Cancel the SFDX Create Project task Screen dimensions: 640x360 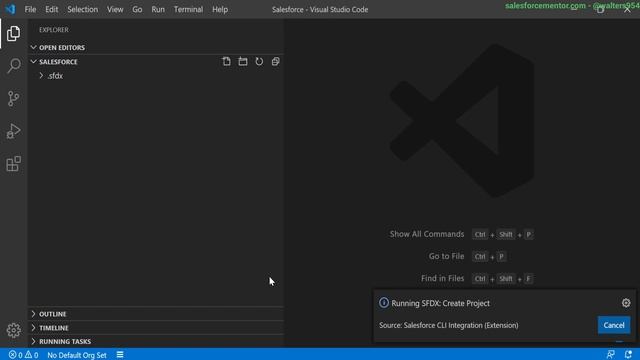(613, 325)
